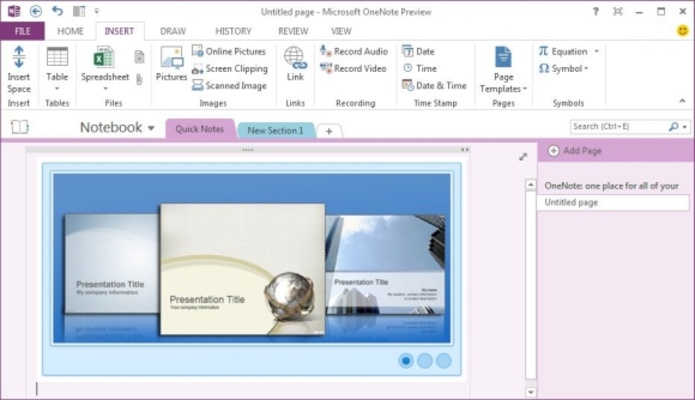Toggle full screen mode icon
The image size is (695, 400).
point(617,12)
